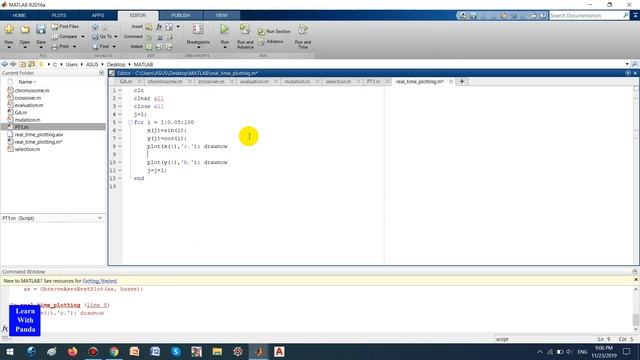640x360 pixels.
Task: Click the Advance button
Action: [x=271, y=42]
